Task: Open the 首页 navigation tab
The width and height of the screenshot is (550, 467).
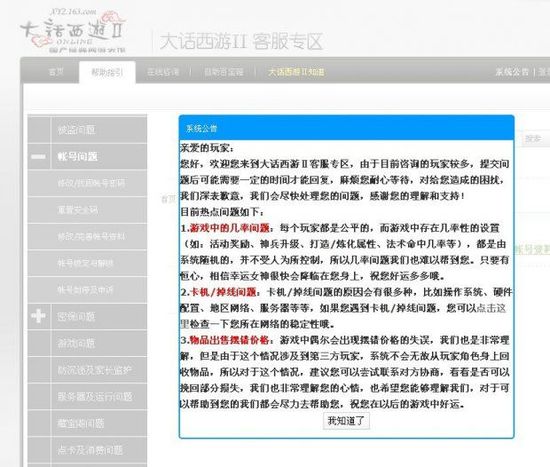Action: click(56, 72)
